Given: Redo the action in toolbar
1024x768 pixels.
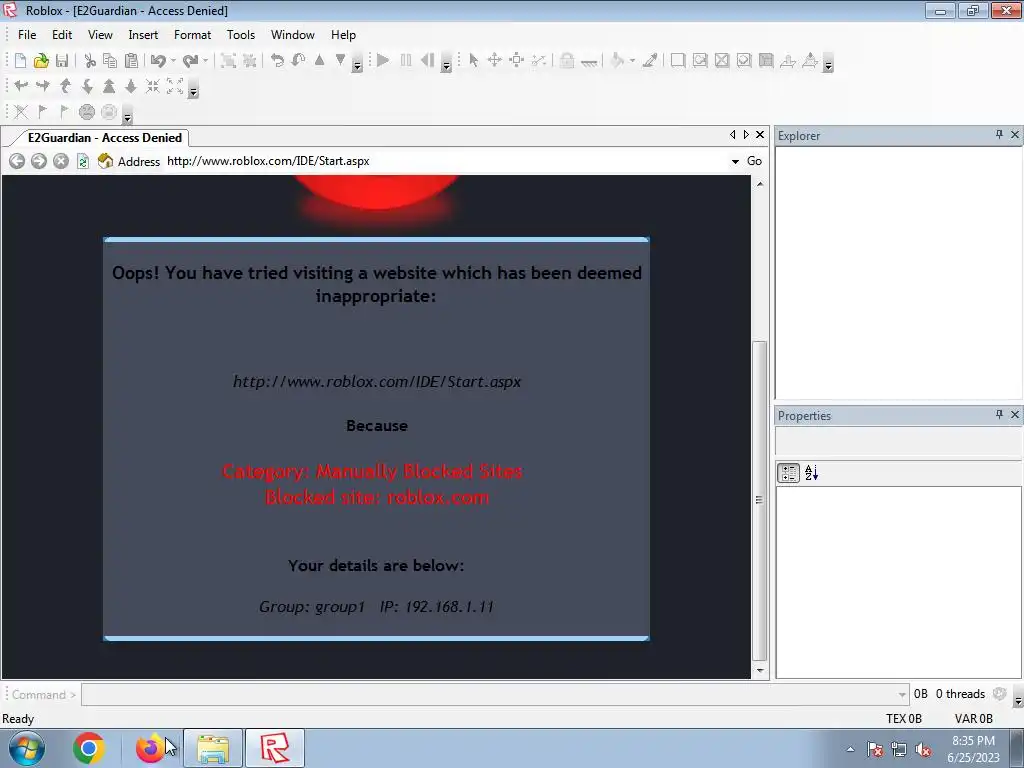Looking at the screenshot, I should (x=190, y=61).
